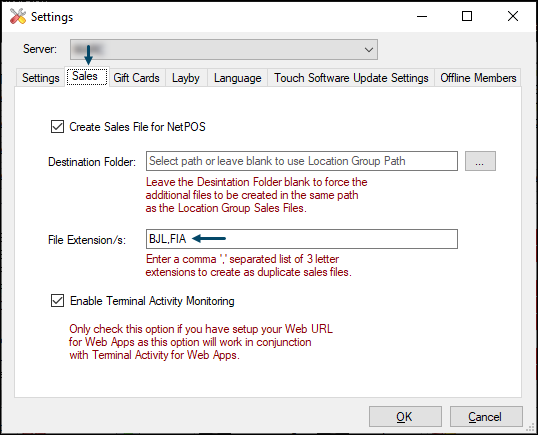View the Offline Members tab
This screenshot has width=538, height=435.
click(x=478, y=78)
